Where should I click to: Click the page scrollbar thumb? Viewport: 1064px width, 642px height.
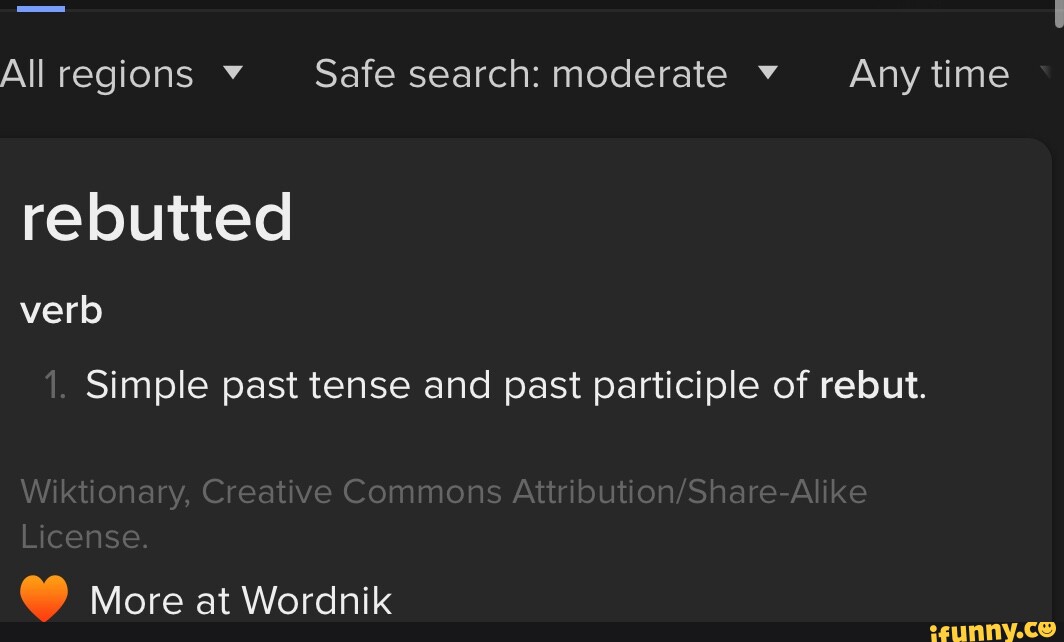[1059, 12]
